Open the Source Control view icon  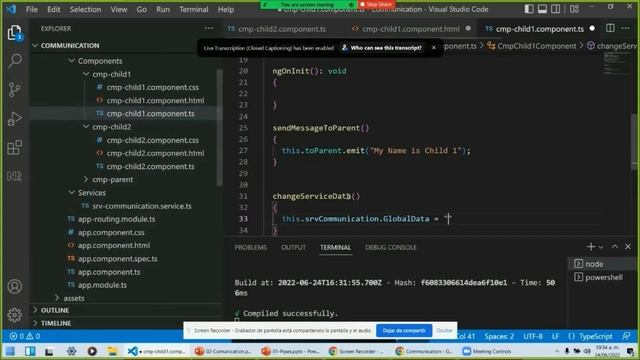click(x=15, y=89)
